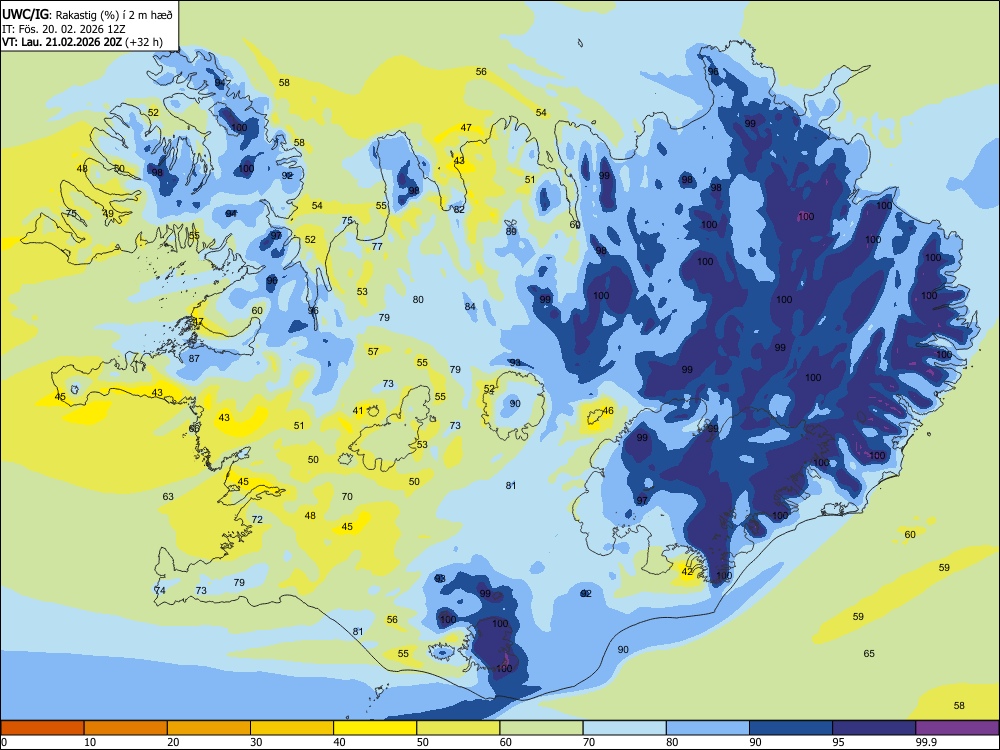The height and width of the screenshot is (750, 1000).
Task: Choose the 30–40 amber legend swatch
Action: click(292, 728)
